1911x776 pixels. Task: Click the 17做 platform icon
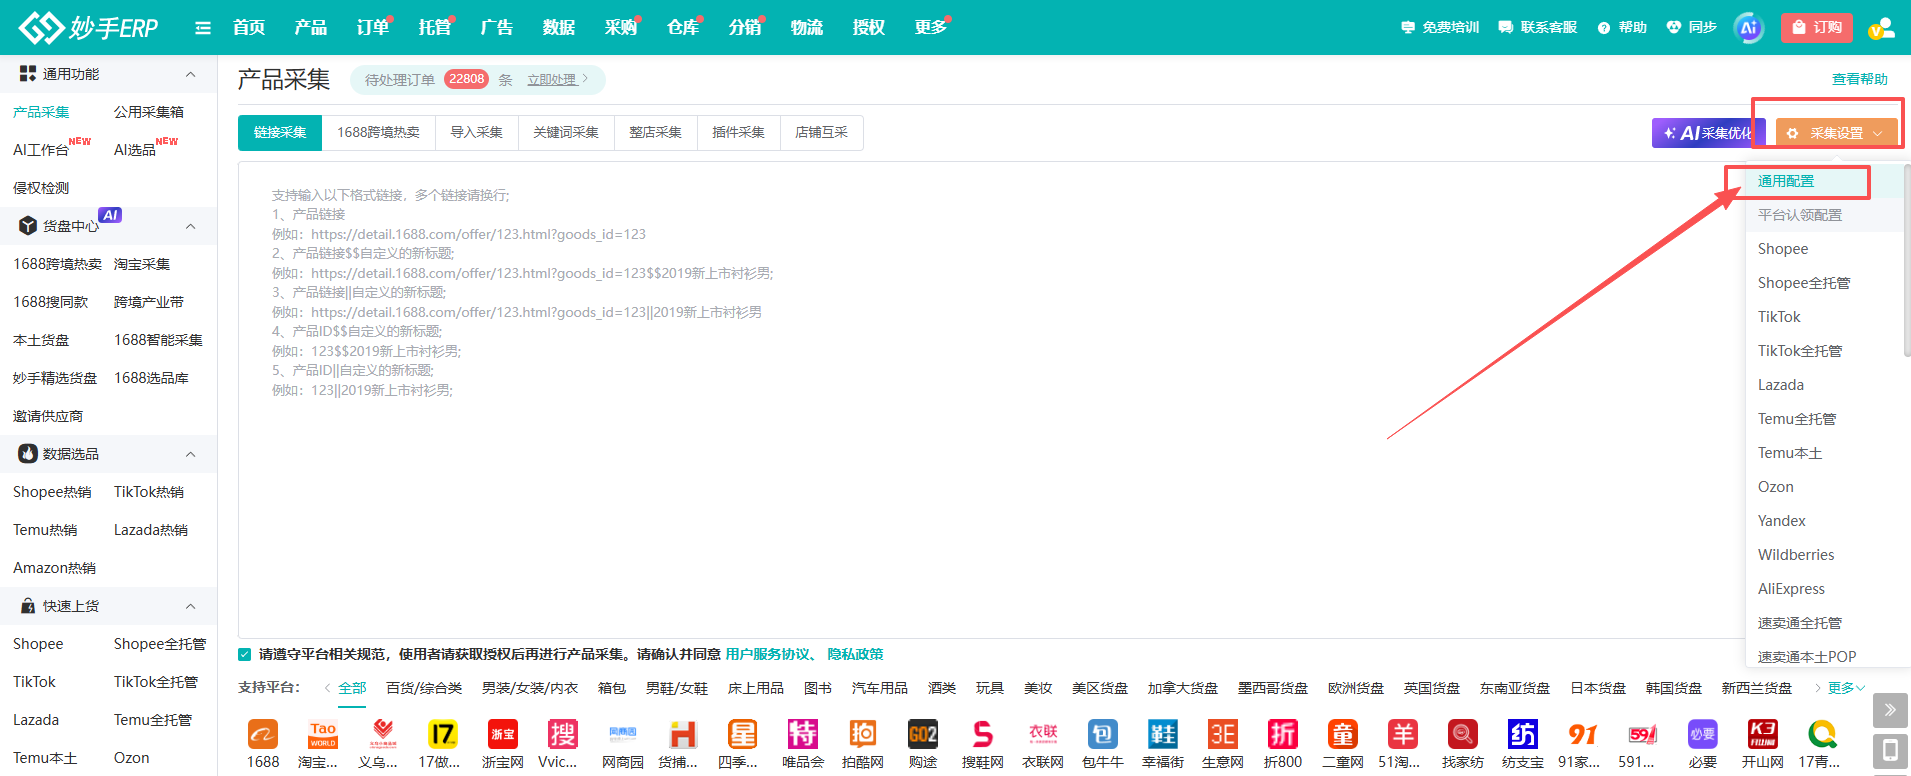pyautogui.click(x=442, y=734)
